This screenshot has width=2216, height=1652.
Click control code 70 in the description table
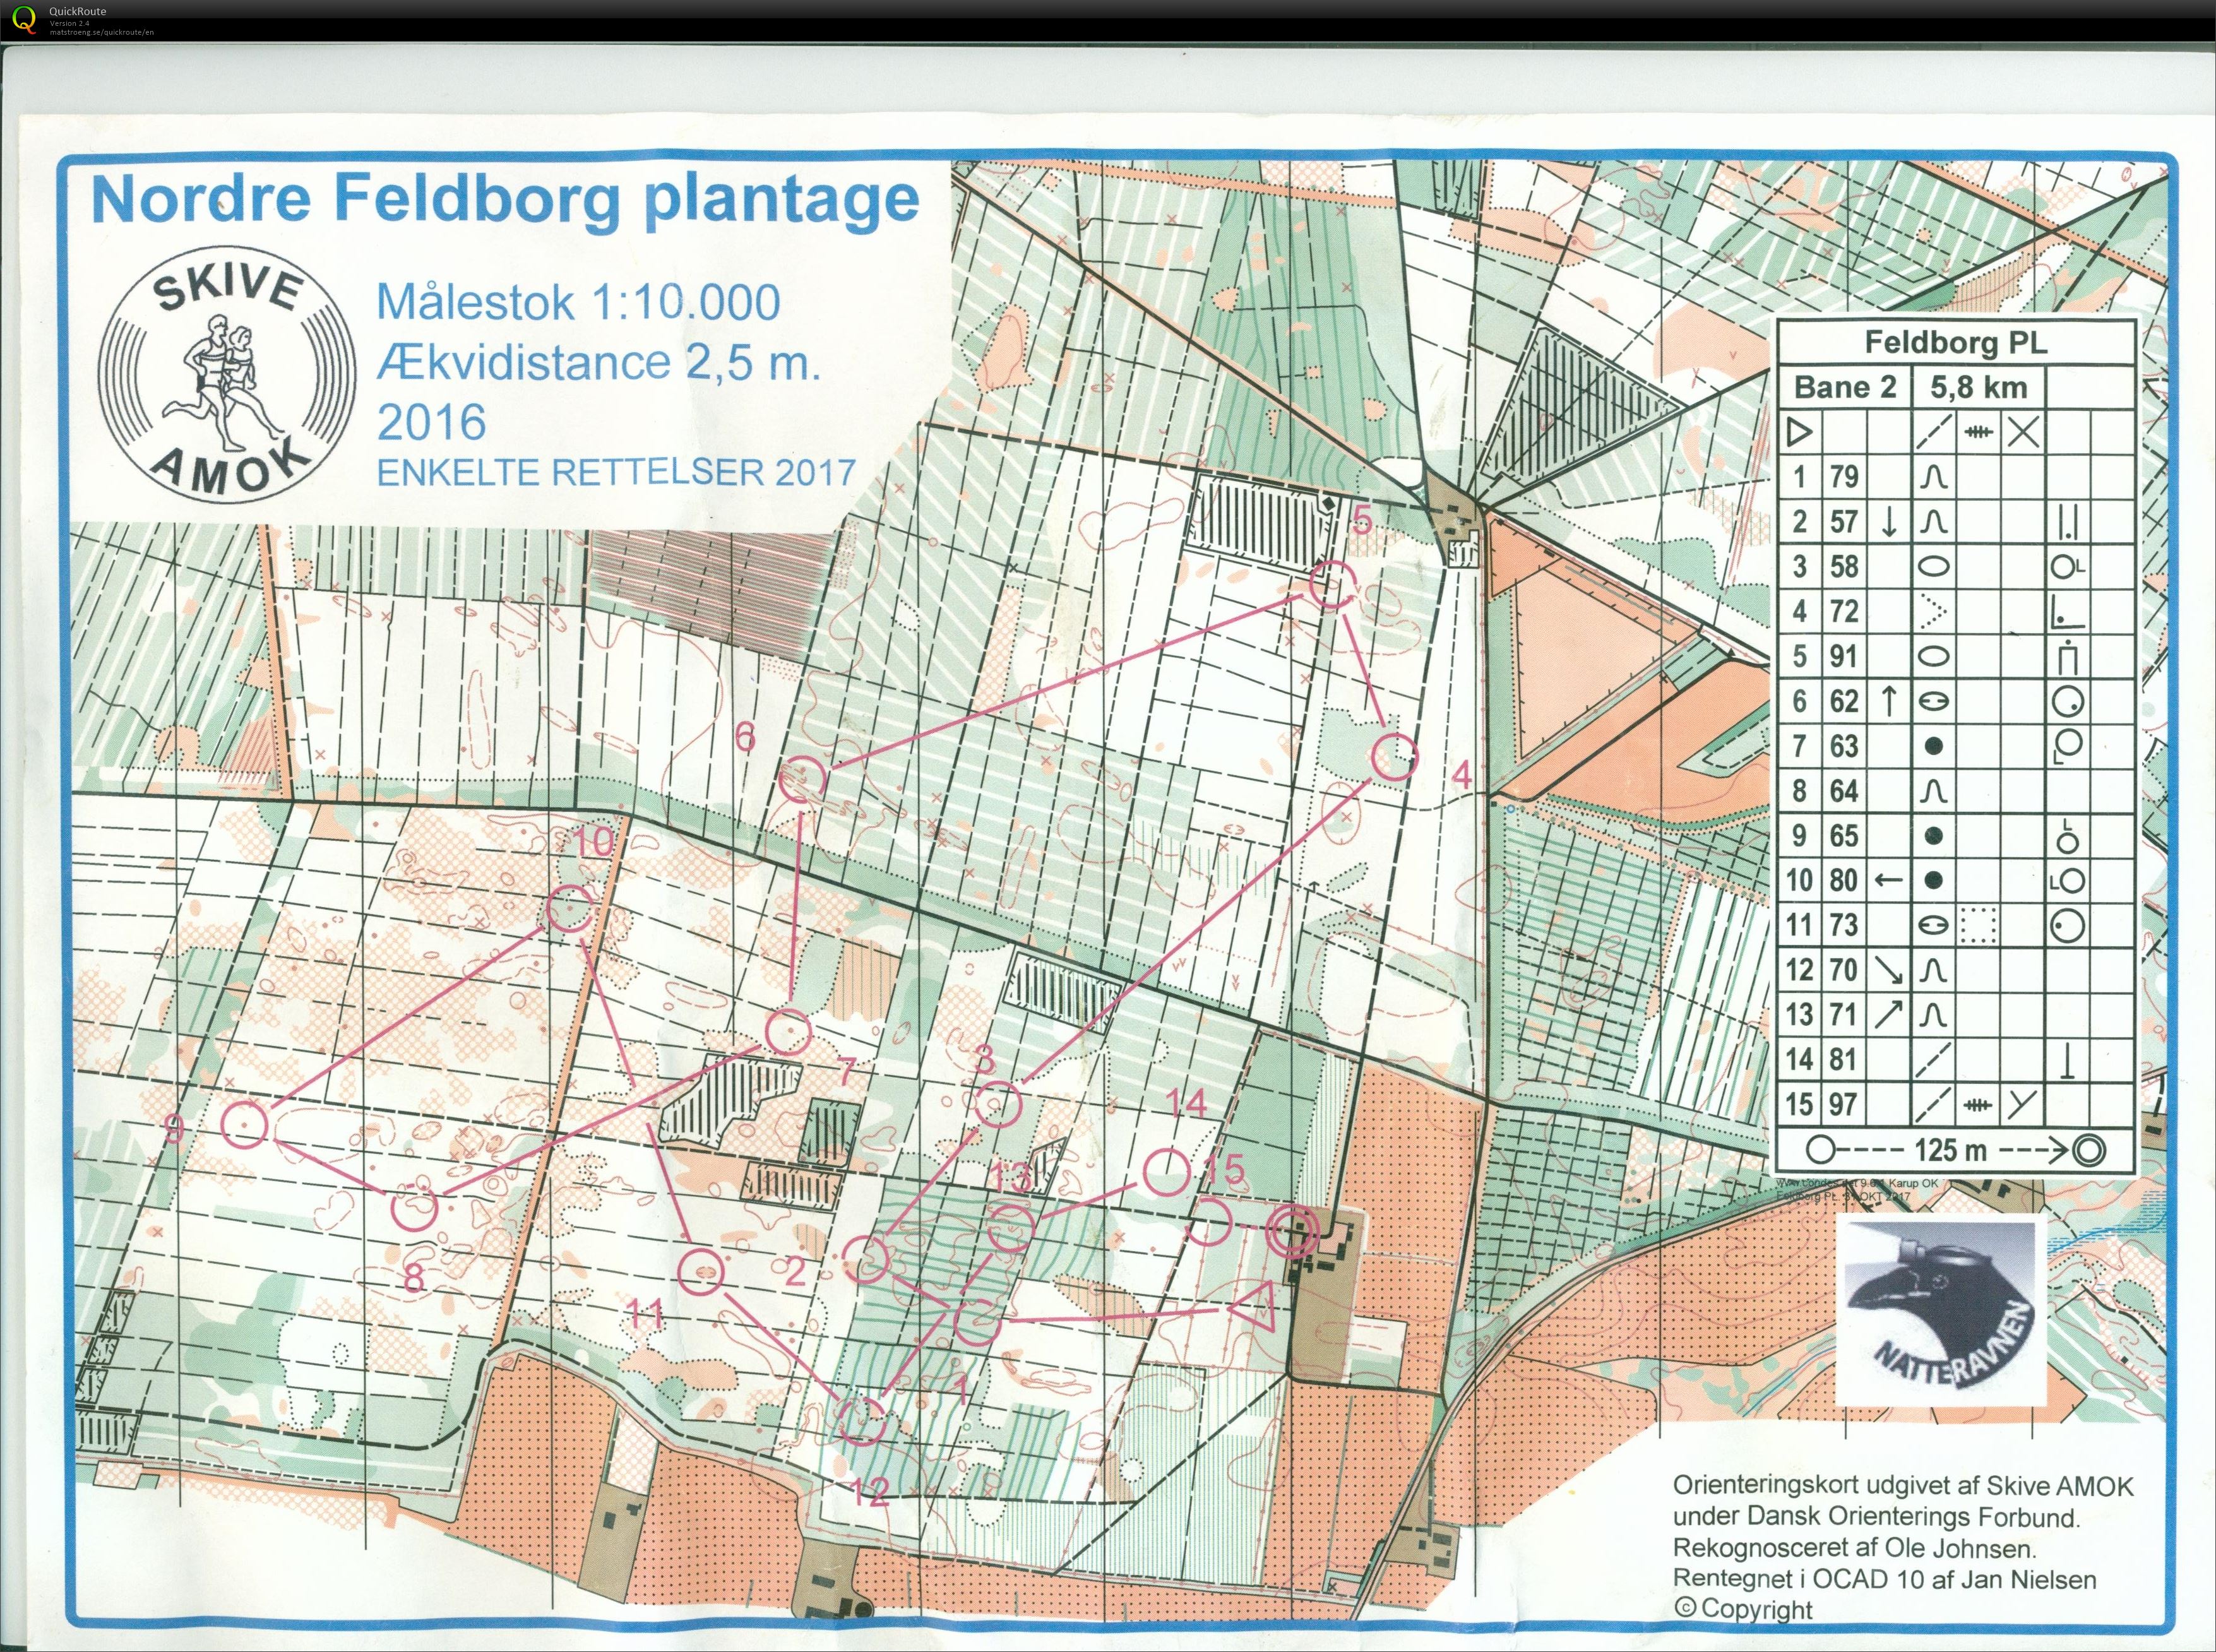1844,970
